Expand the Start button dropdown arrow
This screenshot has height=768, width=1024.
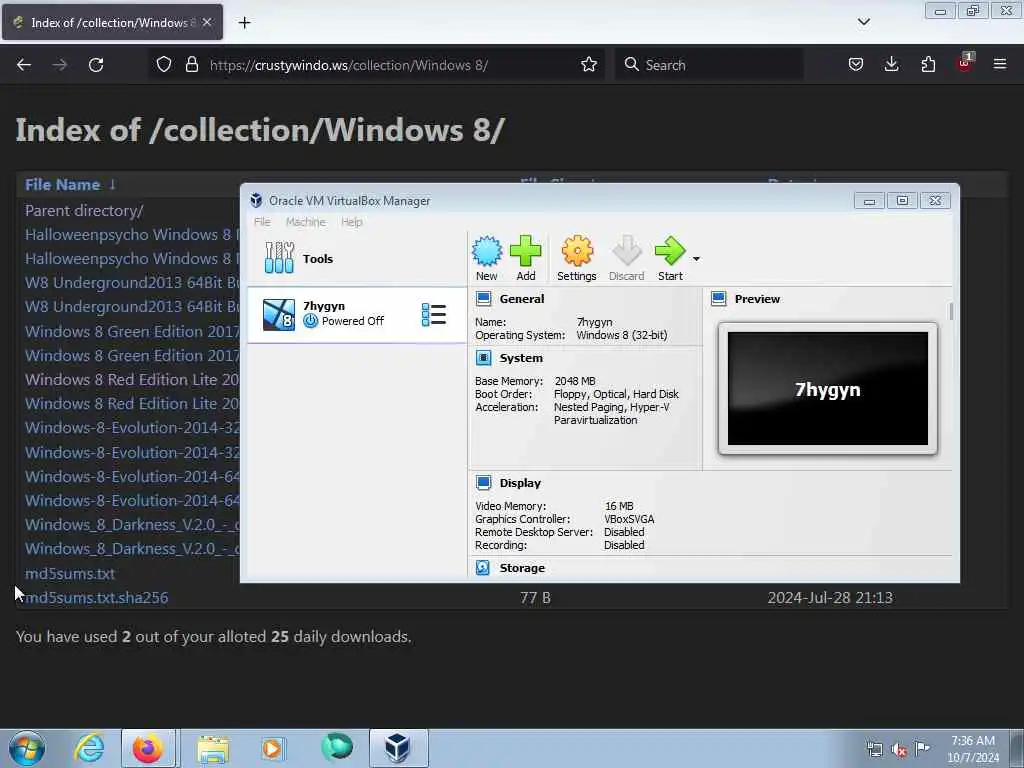click(x=696, y=259)
